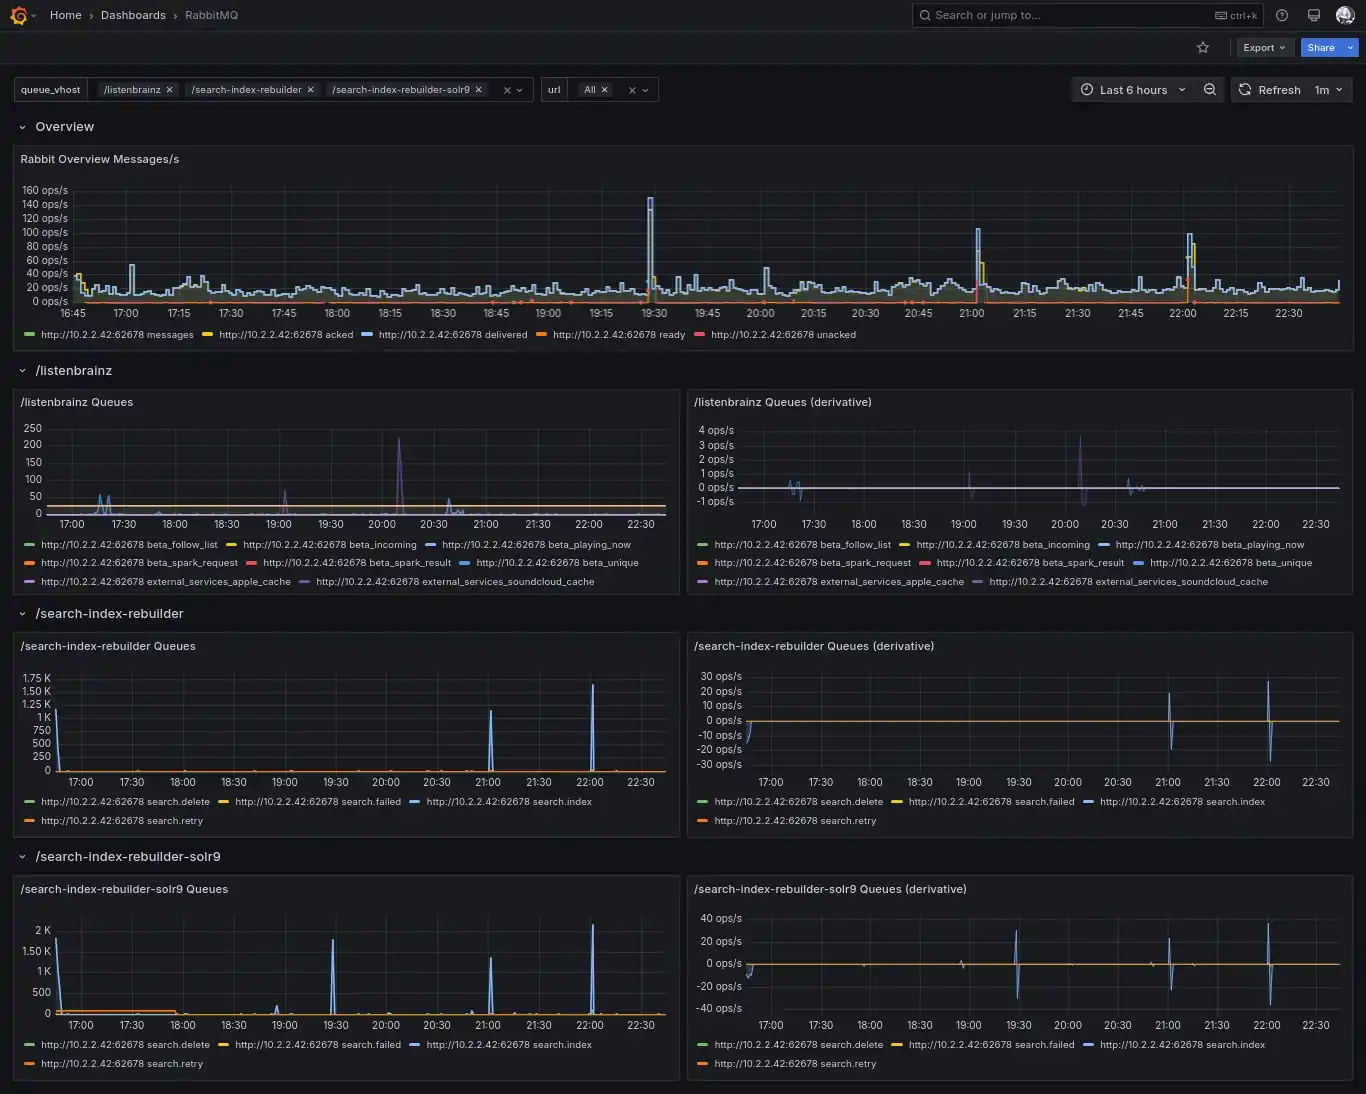
Task: Toggle the acked series in Overview legend
Action: tap(285, 335)
